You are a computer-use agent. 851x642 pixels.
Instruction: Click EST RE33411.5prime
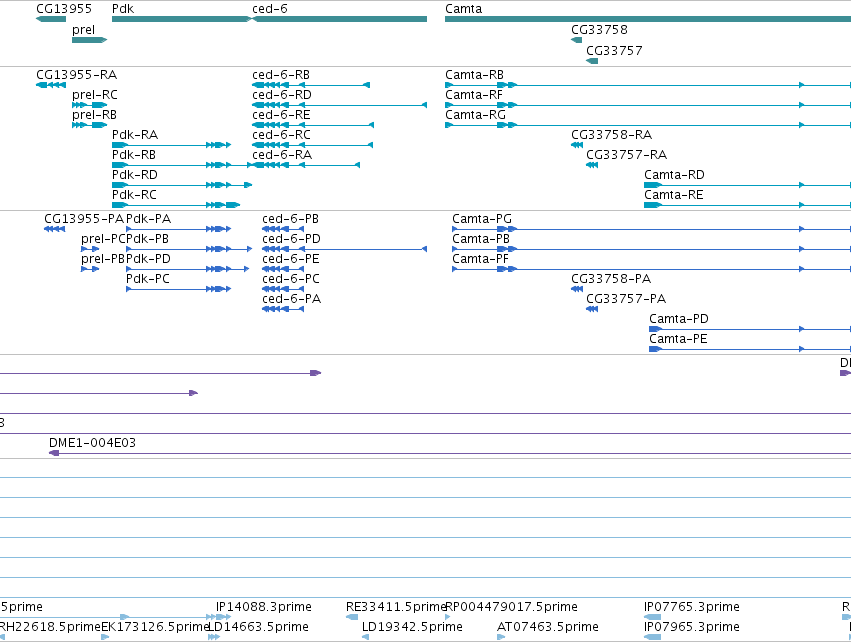[x=396, y=607]
